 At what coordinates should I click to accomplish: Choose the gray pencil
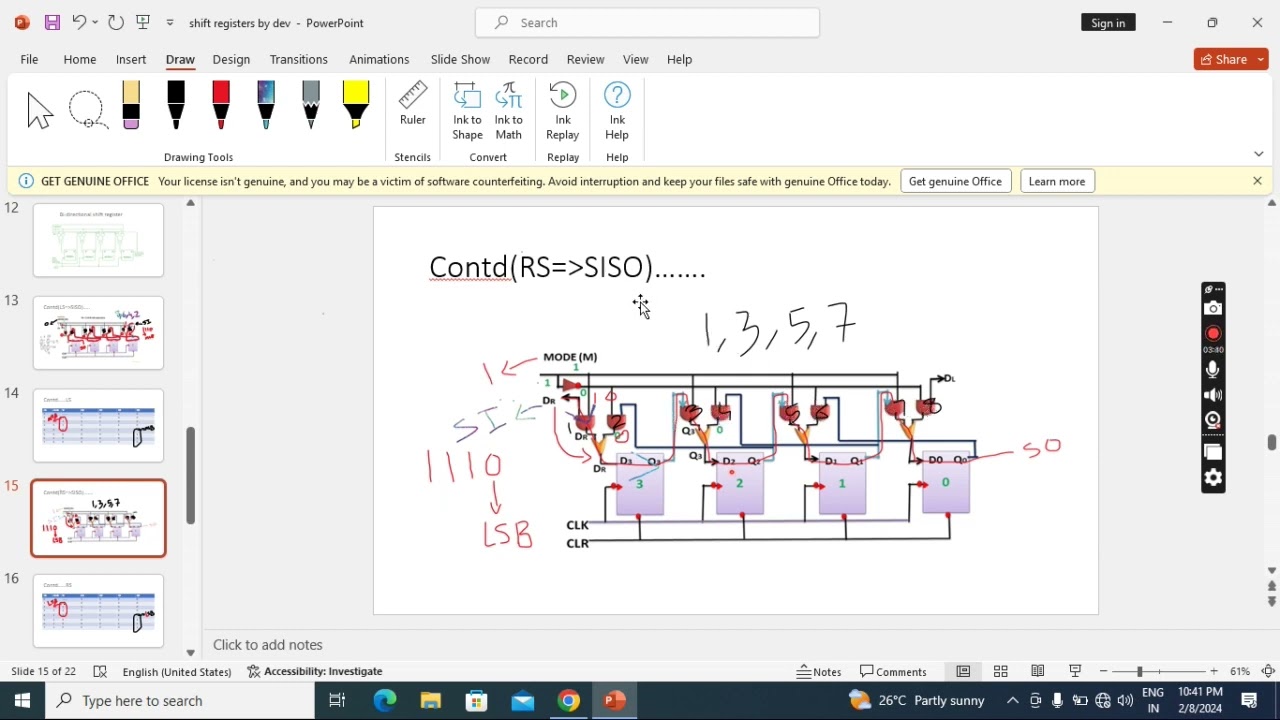(x=311, y=105)
